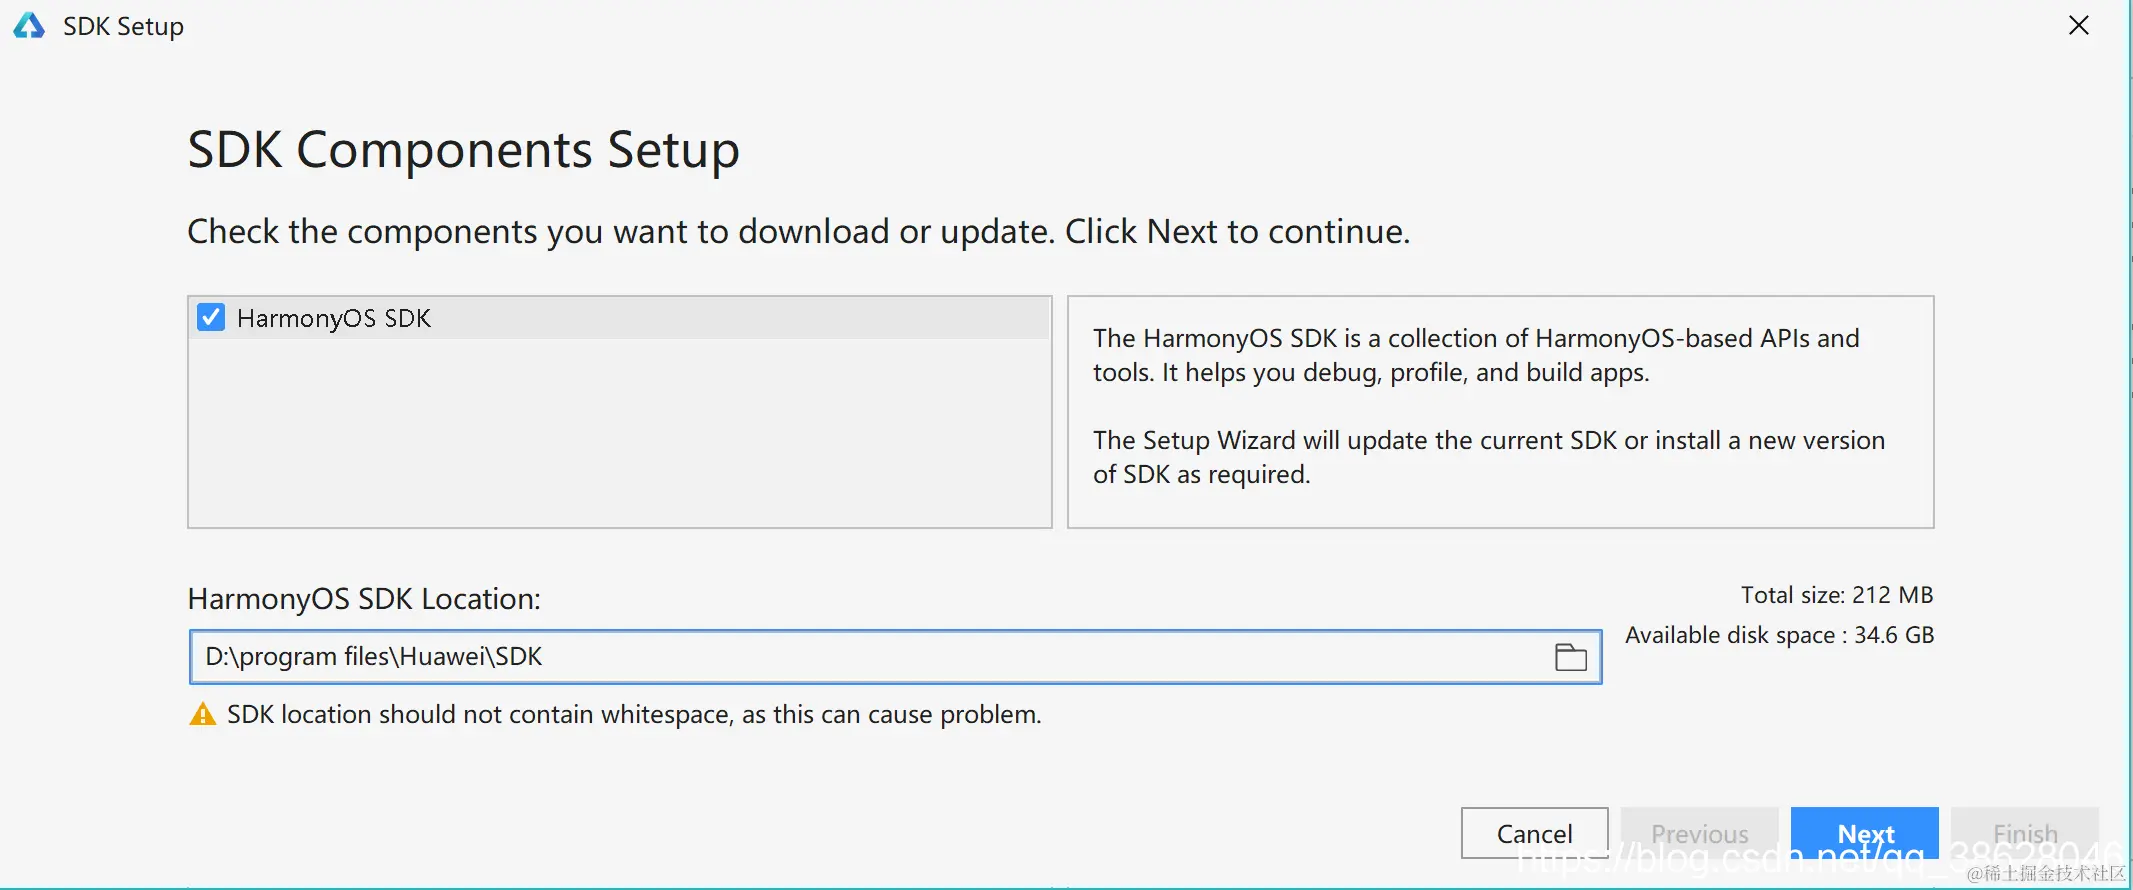Click the DevEco Studio logo in title bar
This screenshot has height=890, width=2133.
tap(29, 26)
